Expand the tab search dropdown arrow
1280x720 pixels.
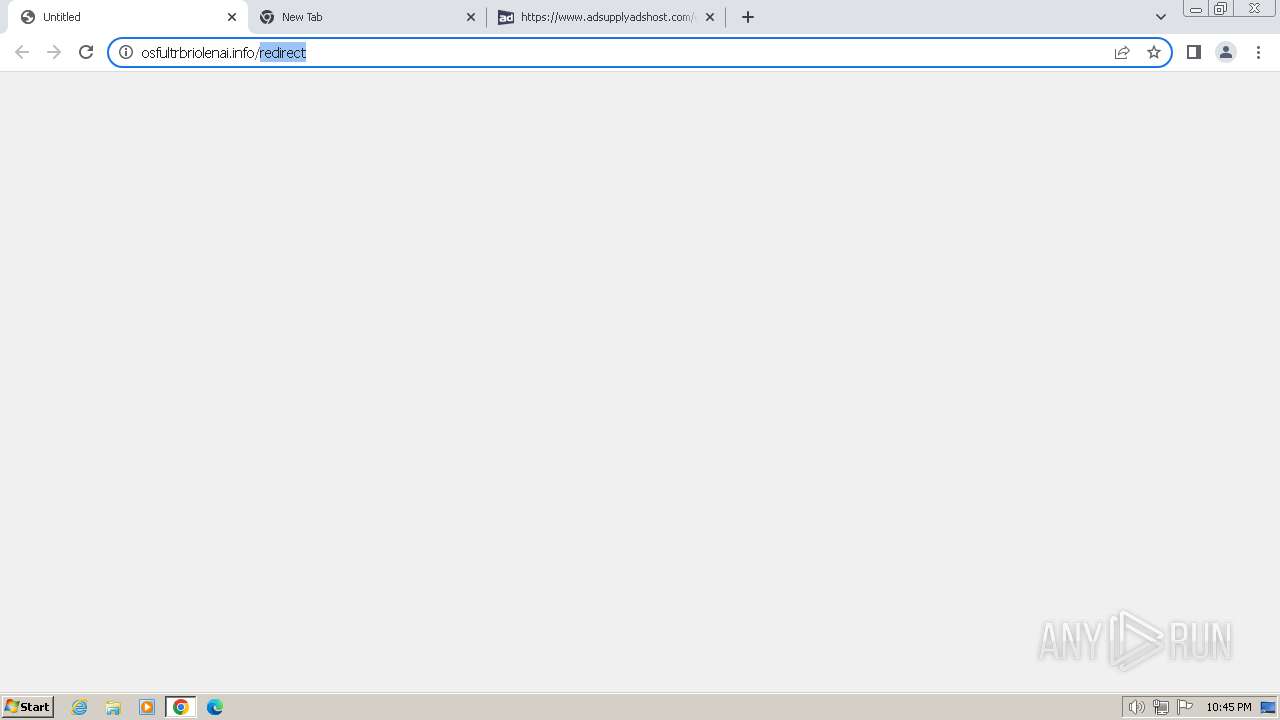1161,17
